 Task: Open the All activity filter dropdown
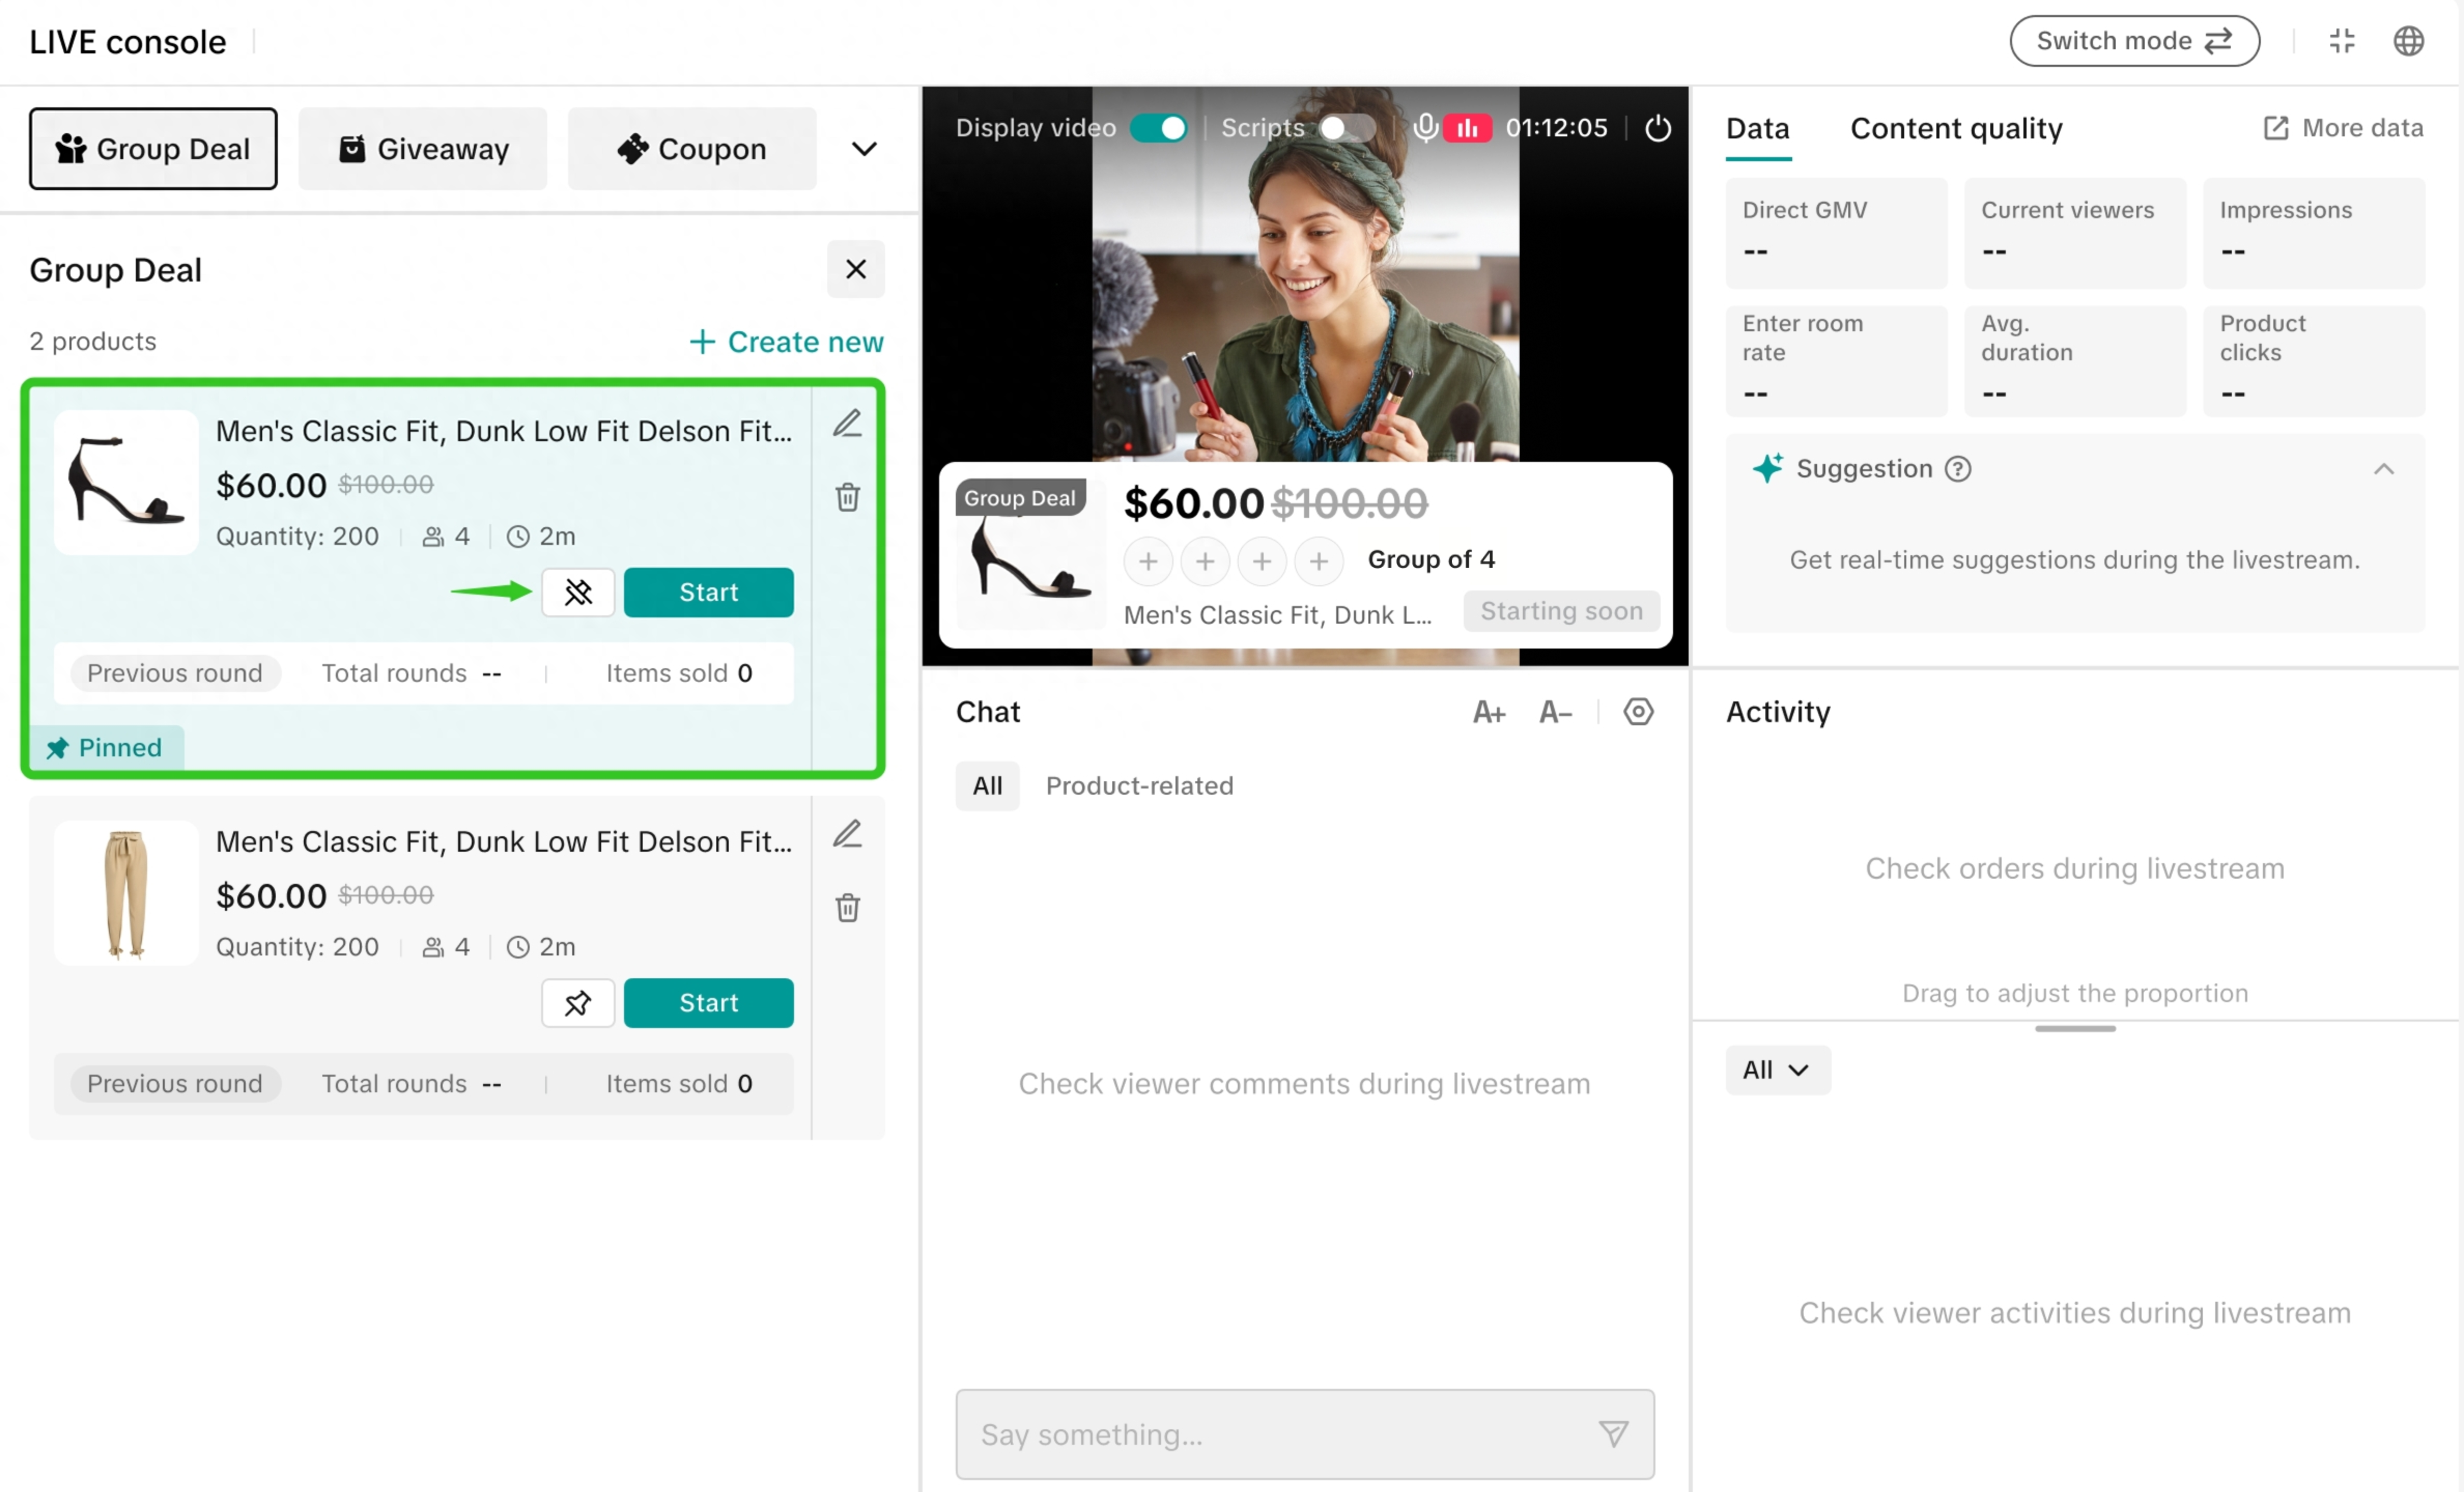coord(1777,1070)
